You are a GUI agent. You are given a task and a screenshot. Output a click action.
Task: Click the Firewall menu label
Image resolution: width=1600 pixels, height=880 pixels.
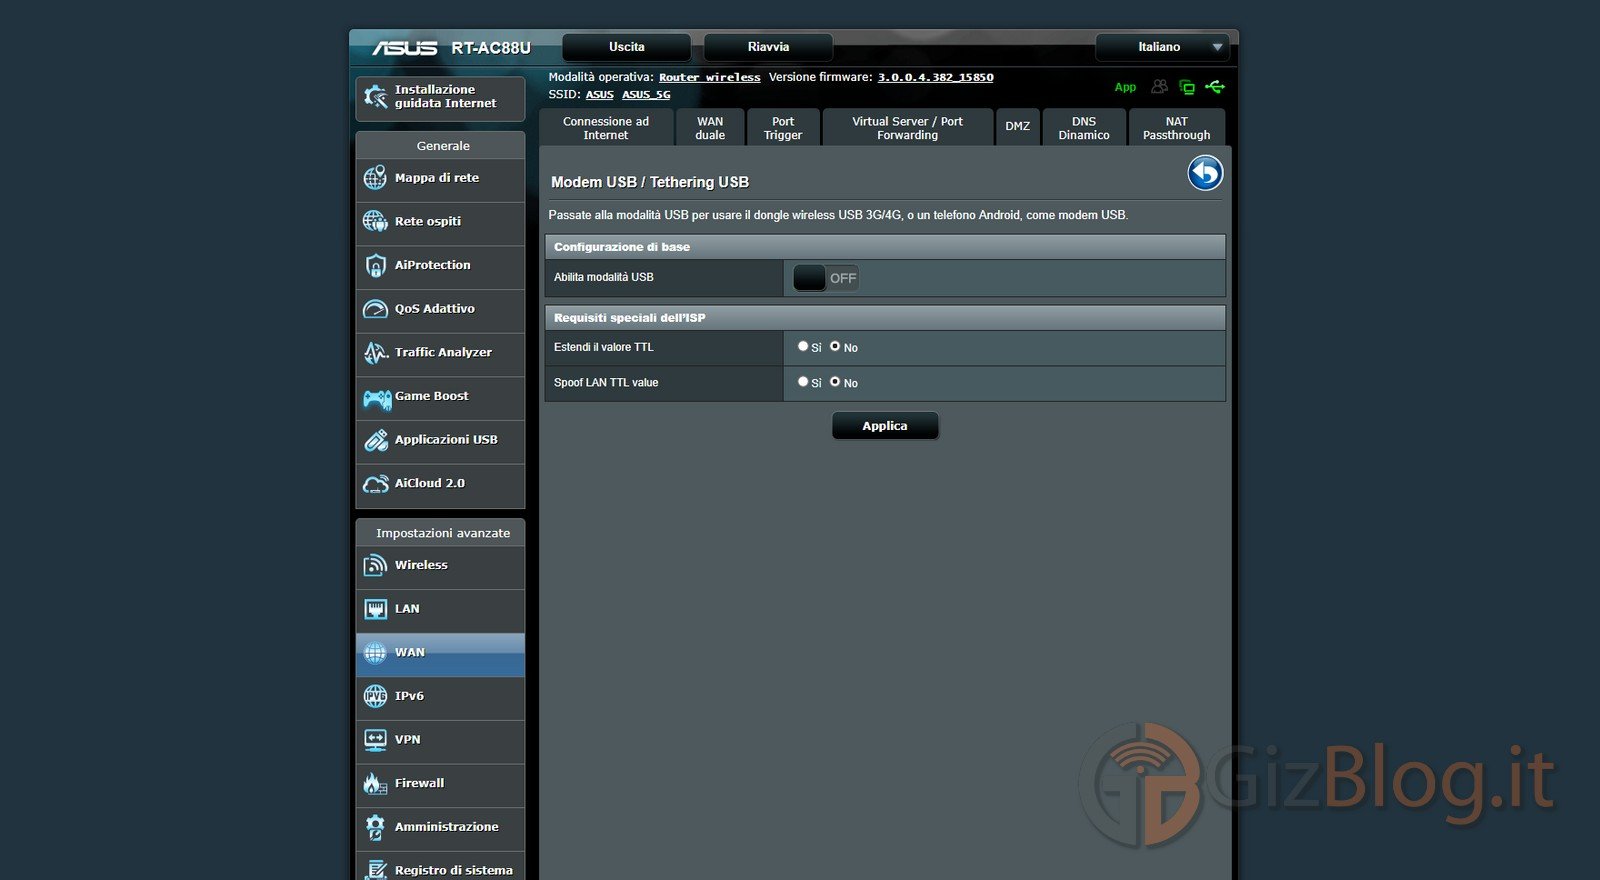click(420, 783)
